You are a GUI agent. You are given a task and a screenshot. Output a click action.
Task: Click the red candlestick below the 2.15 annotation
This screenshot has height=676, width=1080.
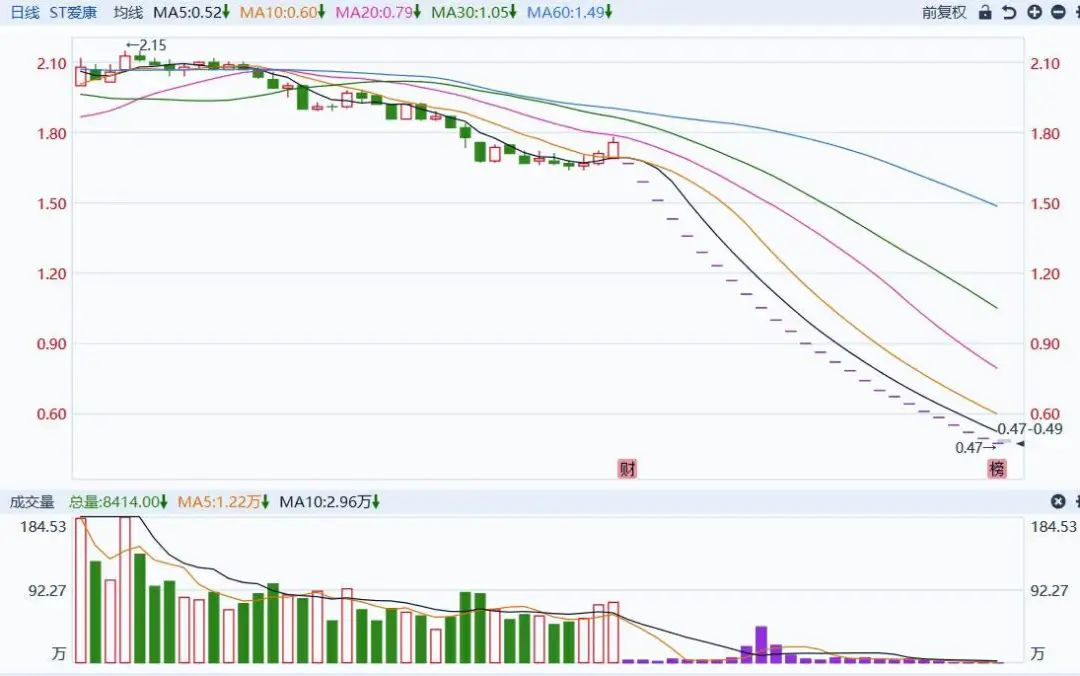tap(125, 63)
